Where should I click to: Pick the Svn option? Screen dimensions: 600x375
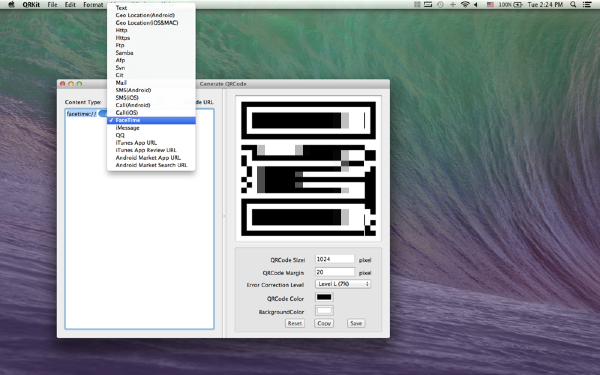click(x=151, y=68)
